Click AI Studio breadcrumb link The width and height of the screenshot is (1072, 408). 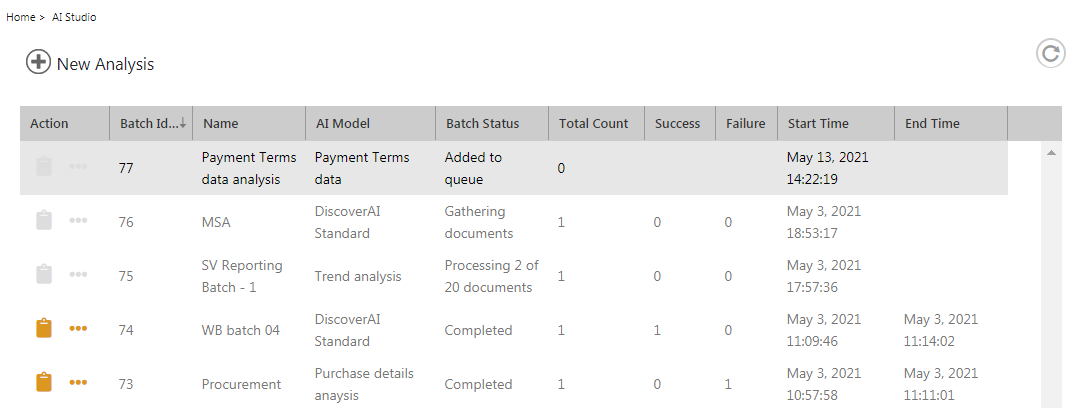(74, 18)
